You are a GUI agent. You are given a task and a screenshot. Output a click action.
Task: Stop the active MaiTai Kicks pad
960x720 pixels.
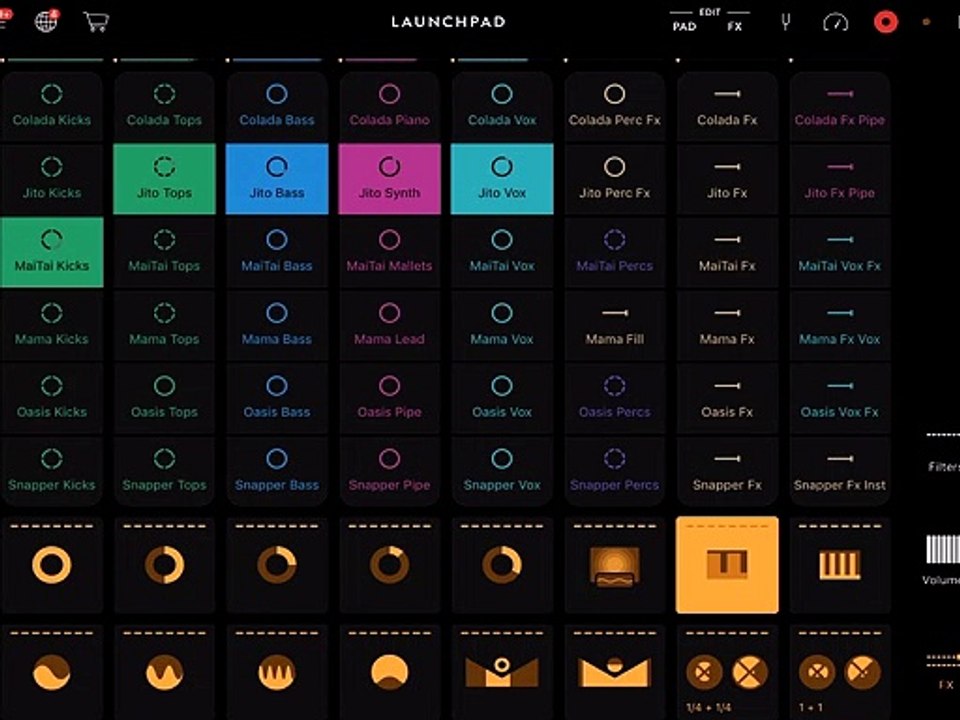click(51, 252)
